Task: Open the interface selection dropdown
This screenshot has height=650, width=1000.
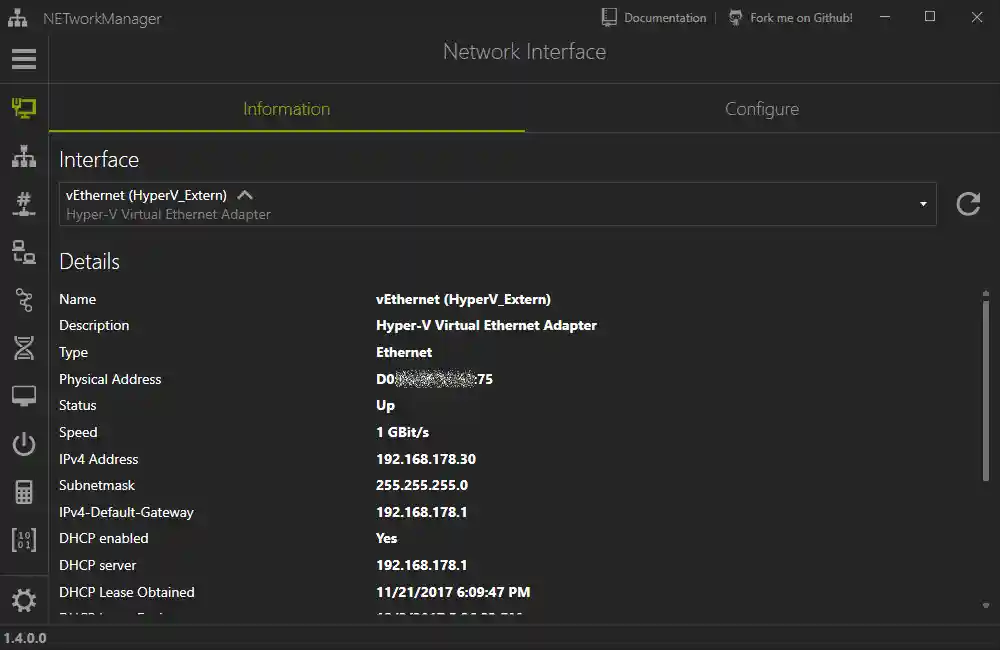Action: click(922, 203)
